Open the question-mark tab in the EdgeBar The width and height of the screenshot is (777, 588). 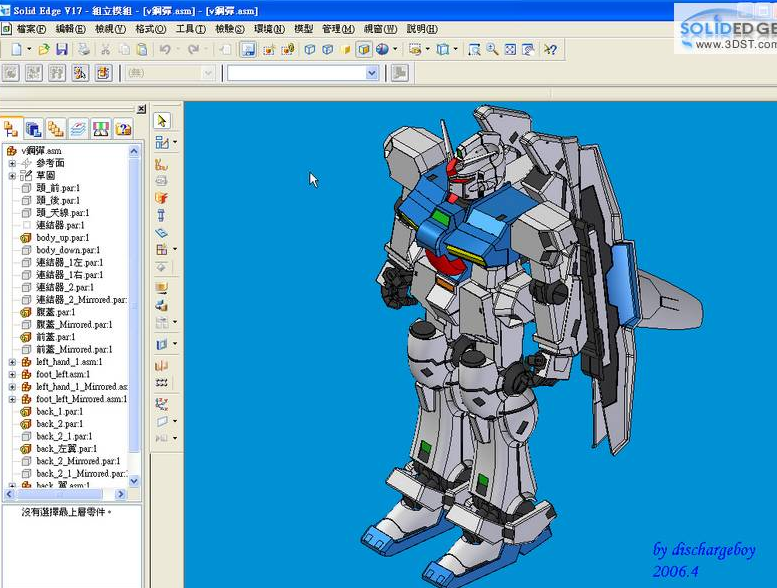tap(123, 129)
